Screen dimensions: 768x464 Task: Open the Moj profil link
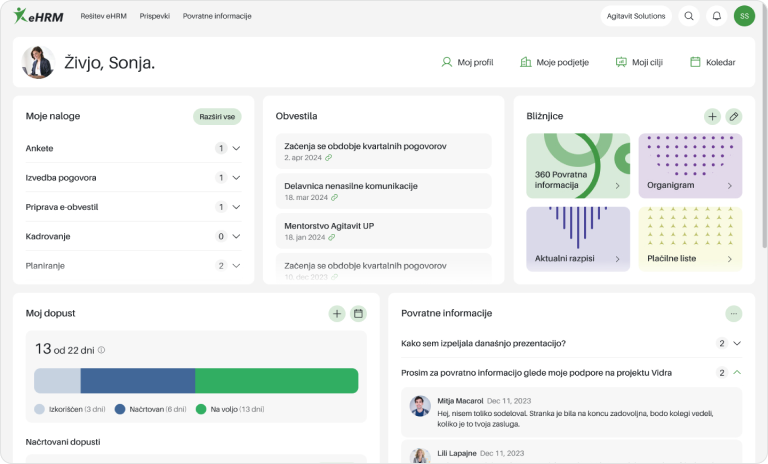[467, 62]
